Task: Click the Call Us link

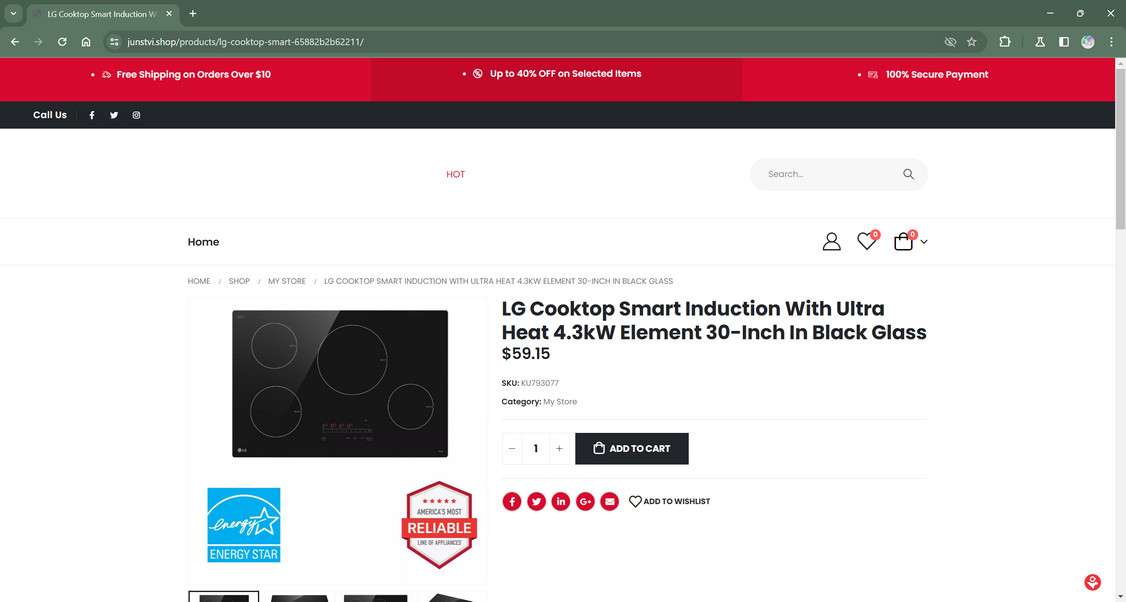Action: click(50, 115)
